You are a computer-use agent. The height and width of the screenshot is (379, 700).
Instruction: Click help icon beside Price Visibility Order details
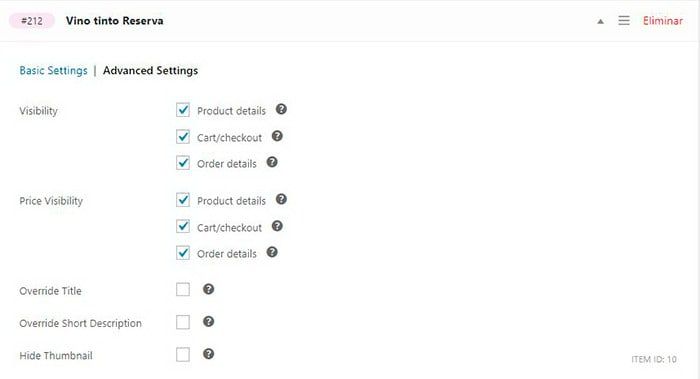[x=272, y=252]
